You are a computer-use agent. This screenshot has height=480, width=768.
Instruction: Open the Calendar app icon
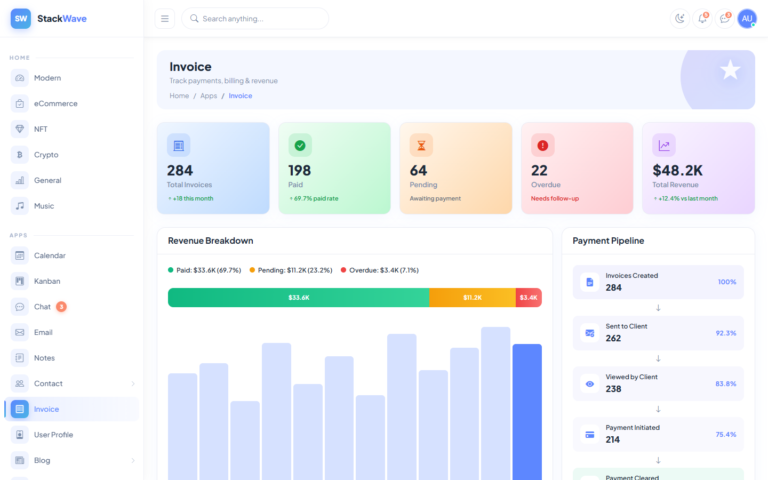coord(19,255)
